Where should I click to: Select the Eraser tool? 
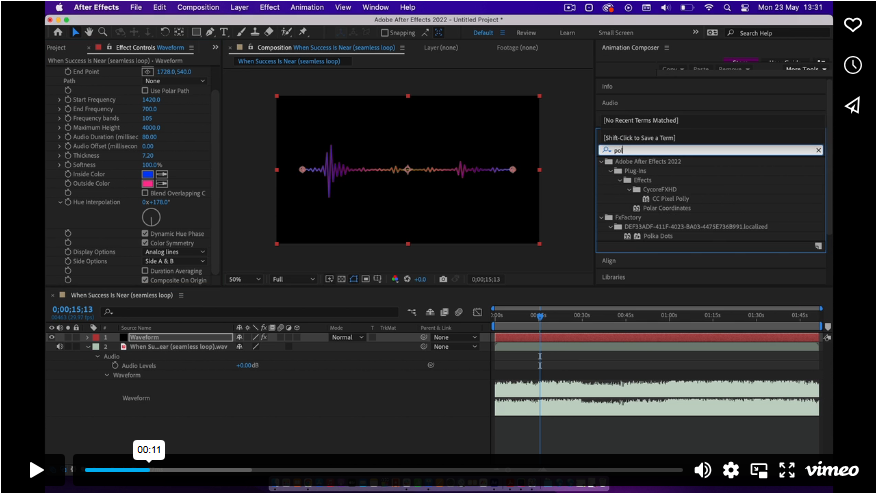pyautogui.click(x=268, y=32)
